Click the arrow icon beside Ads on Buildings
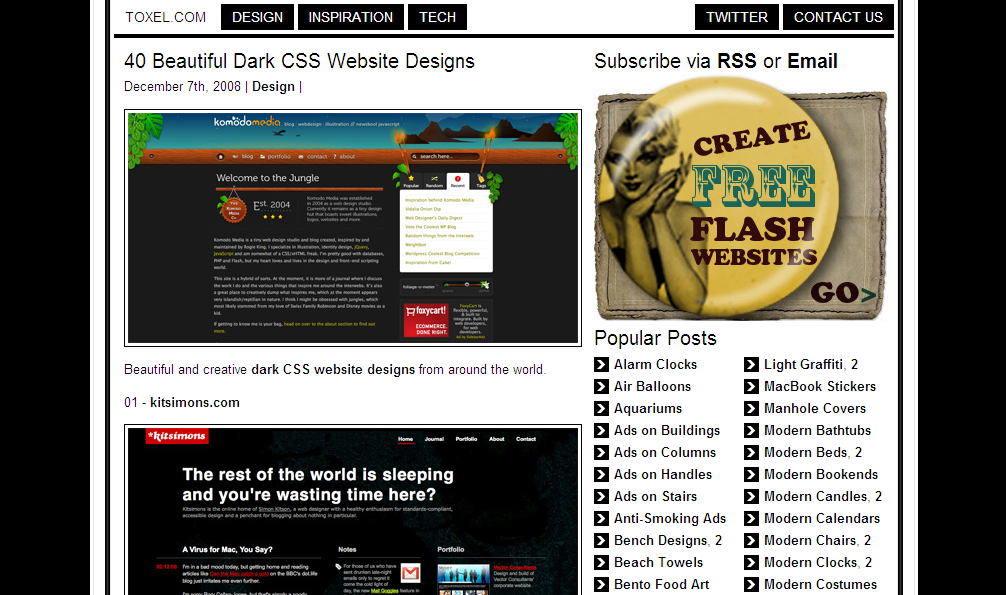Image resolution: width=1006 pixels, height=595 pixels. pyautogui.click(x=601, y=431)
